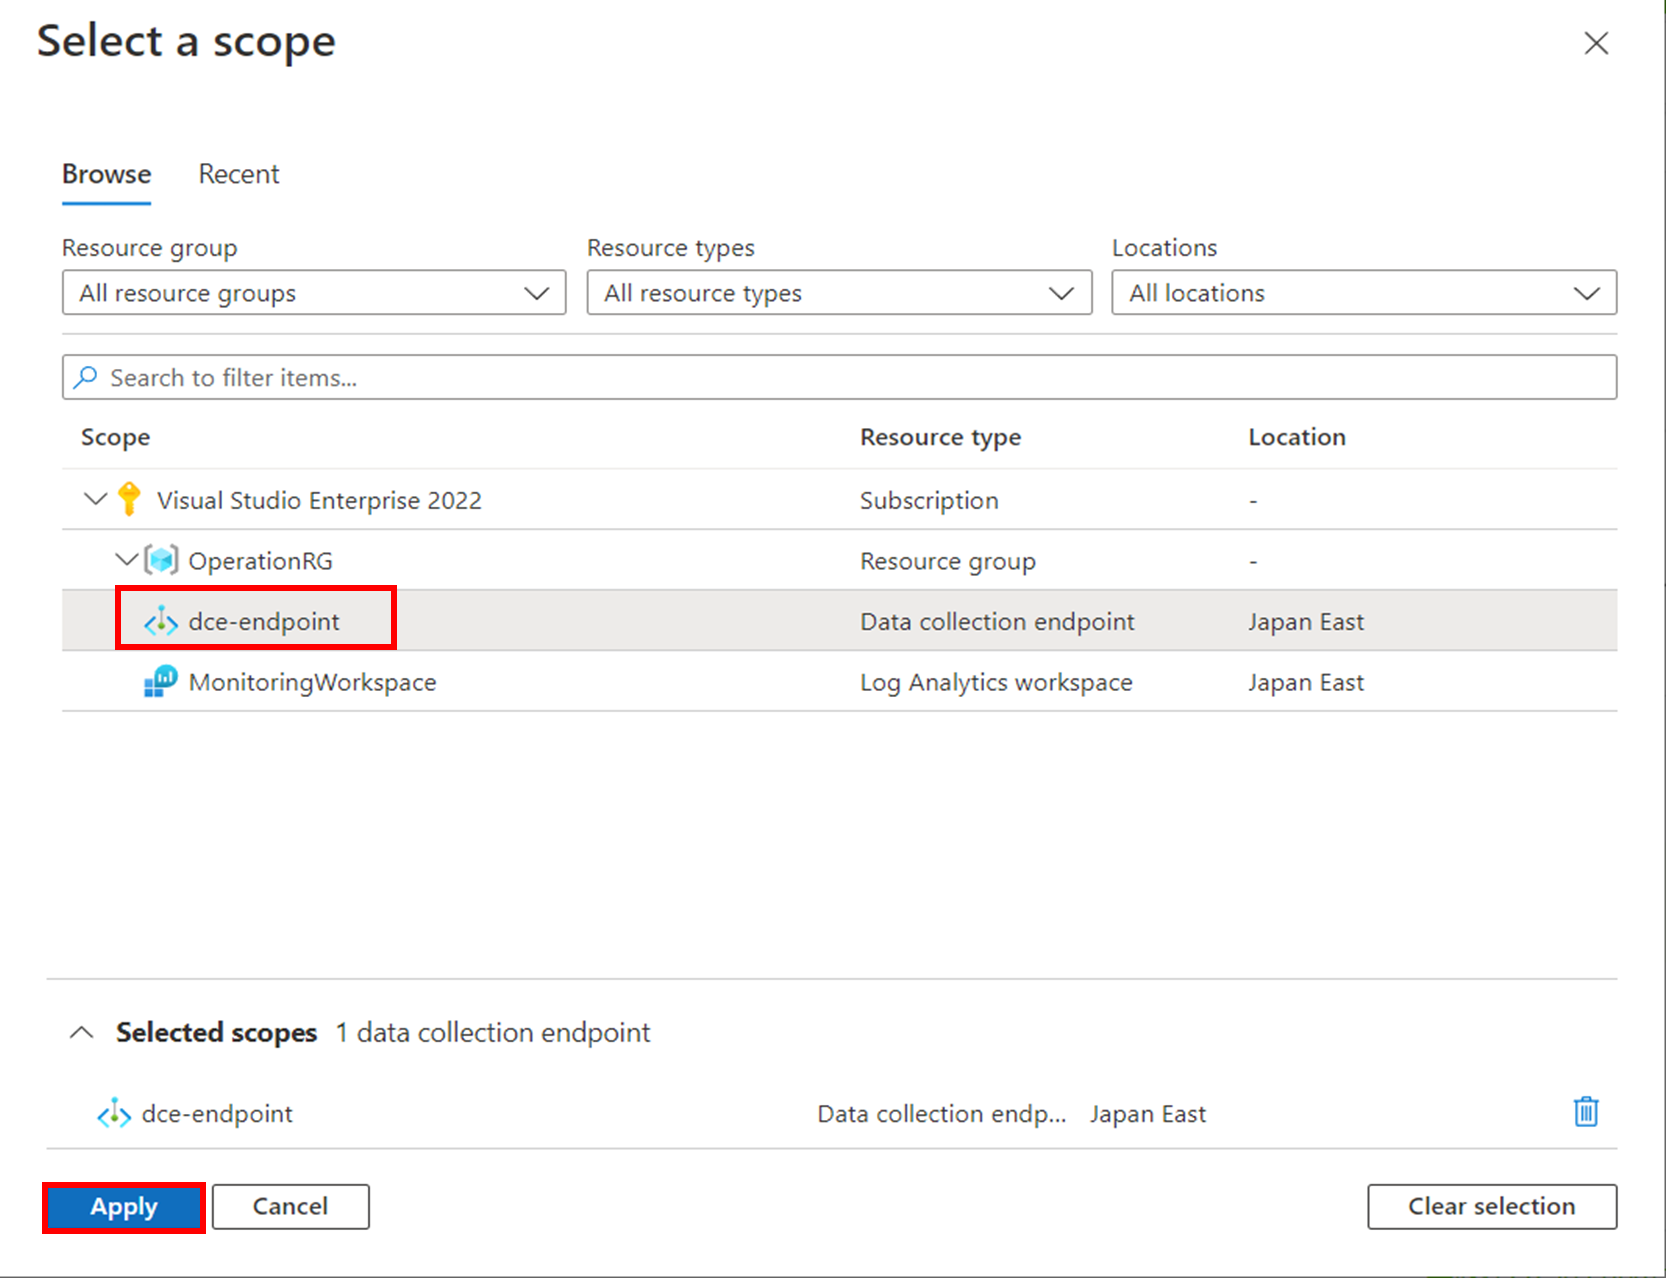The image size is (1666, 1278).
Task: Delete dce-endpoint from selected scopes
Action: pyautogui.click(x=1586, y=1112)
